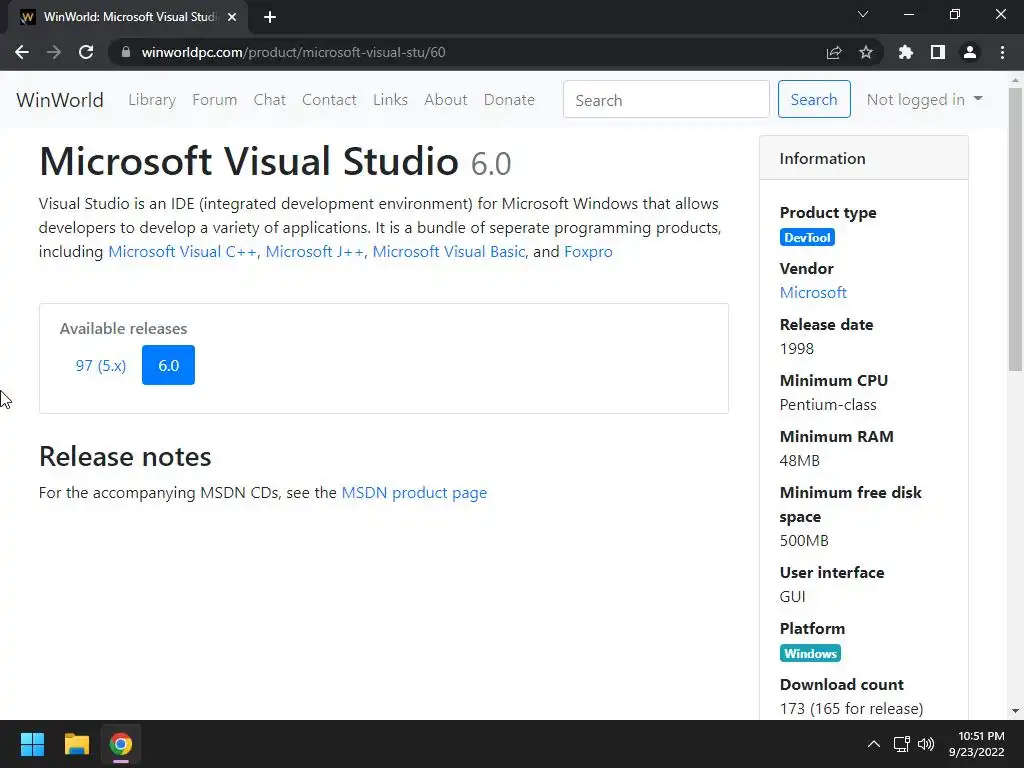Image resolution: width=1024 pixels, height=768 pixels.
Task: Open the Library menu item
Action: click(152, 99)
